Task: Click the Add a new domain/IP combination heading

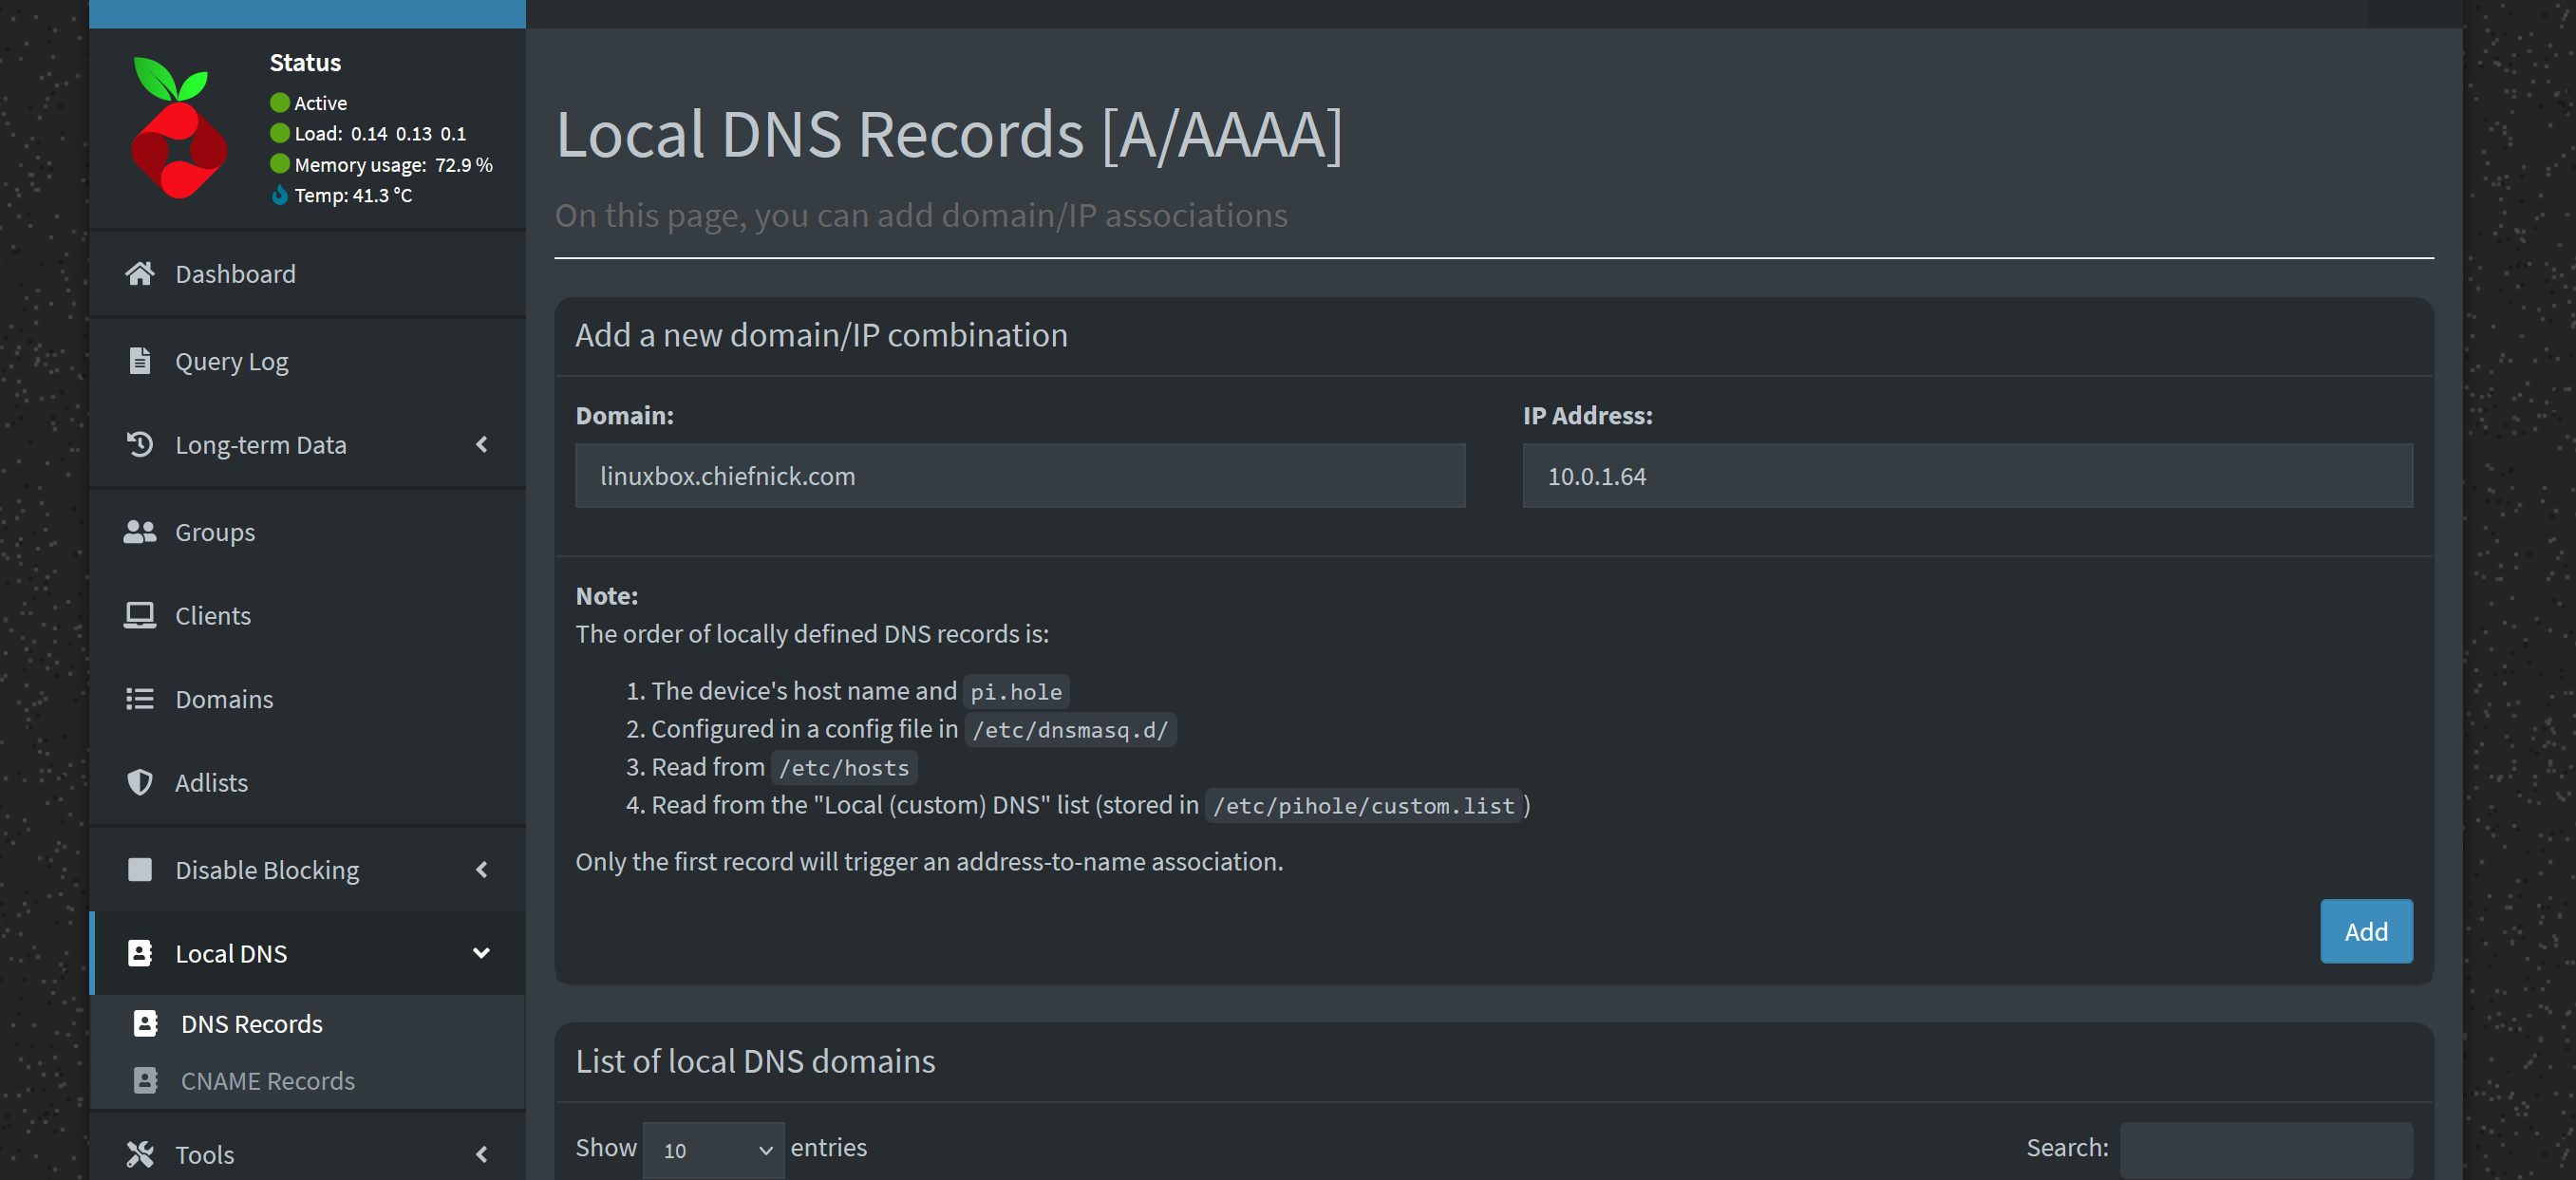Action: point(821,335)
